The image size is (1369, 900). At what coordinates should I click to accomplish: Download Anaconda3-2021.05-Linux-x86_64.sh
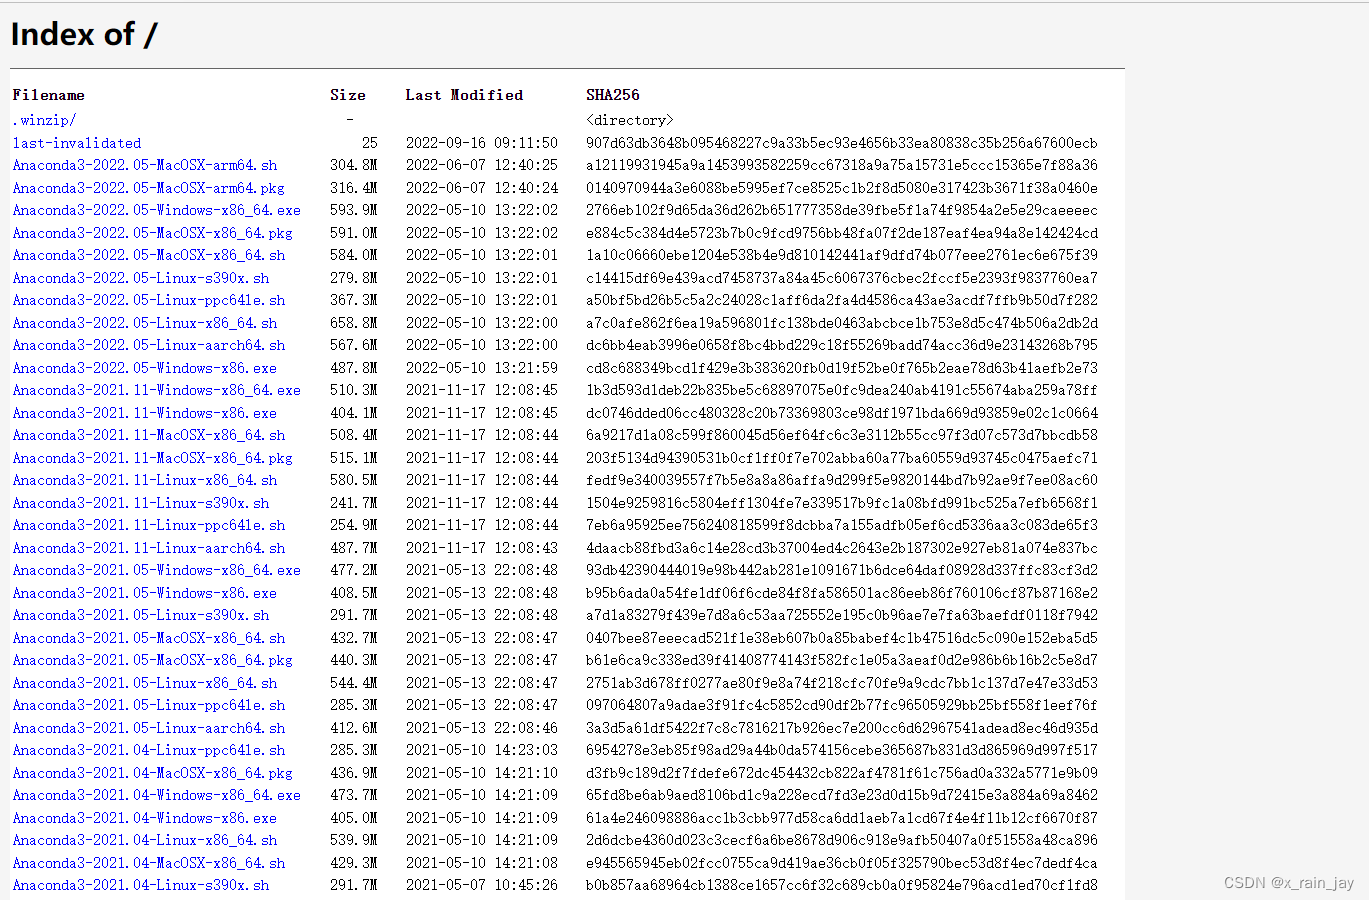pyautogui.click(x=145, y=683)
